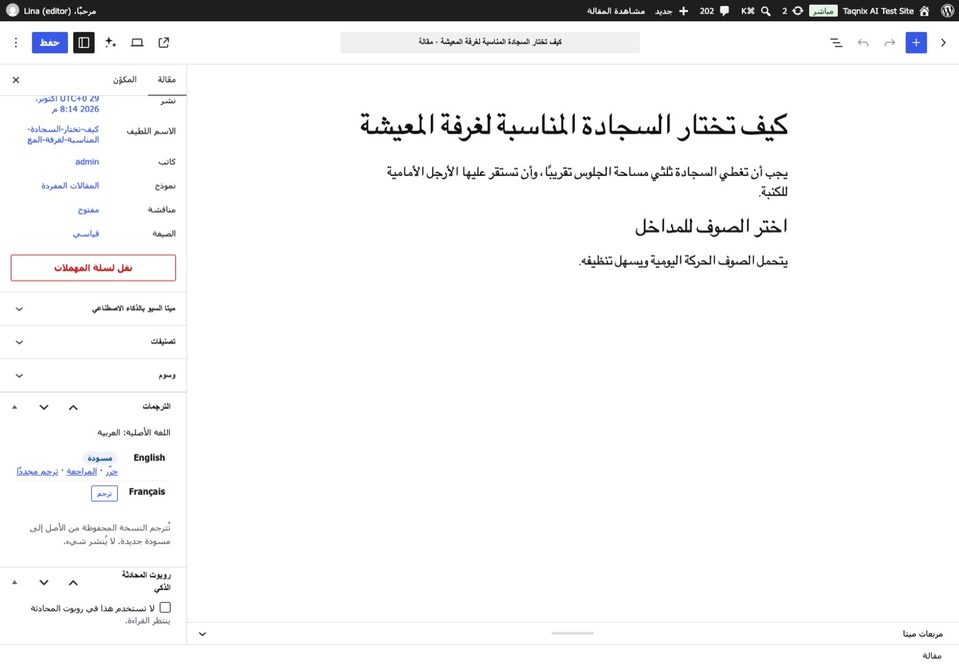Click paragraph يتحمل الصوف الحركة اليومية

click(x=683, y=261)
